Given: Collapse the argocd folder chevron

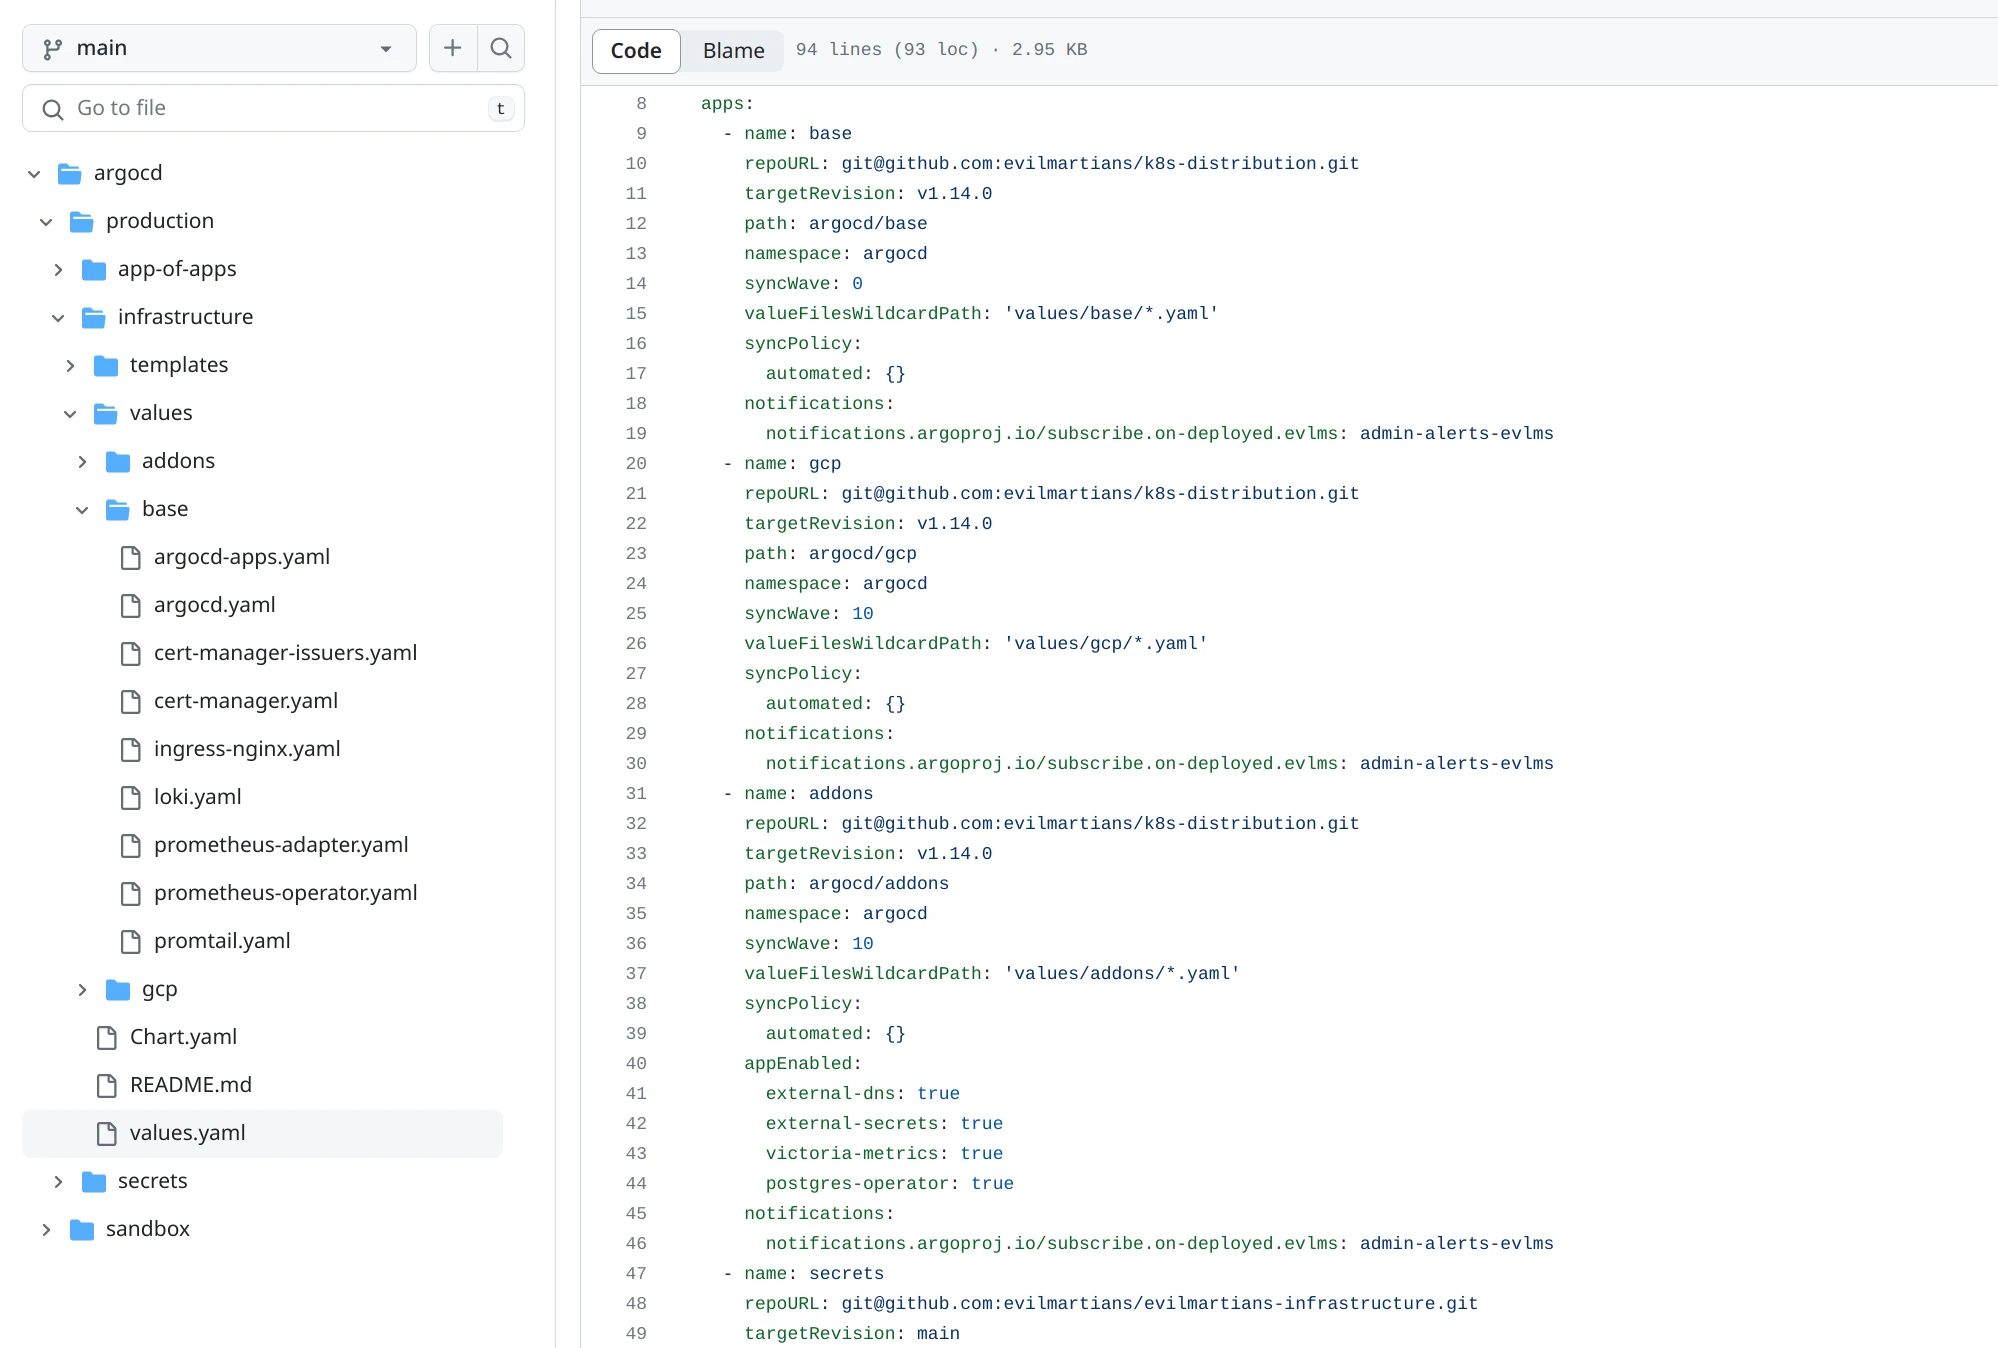Looking at the screenshot, I should click(x=34, y=174).
